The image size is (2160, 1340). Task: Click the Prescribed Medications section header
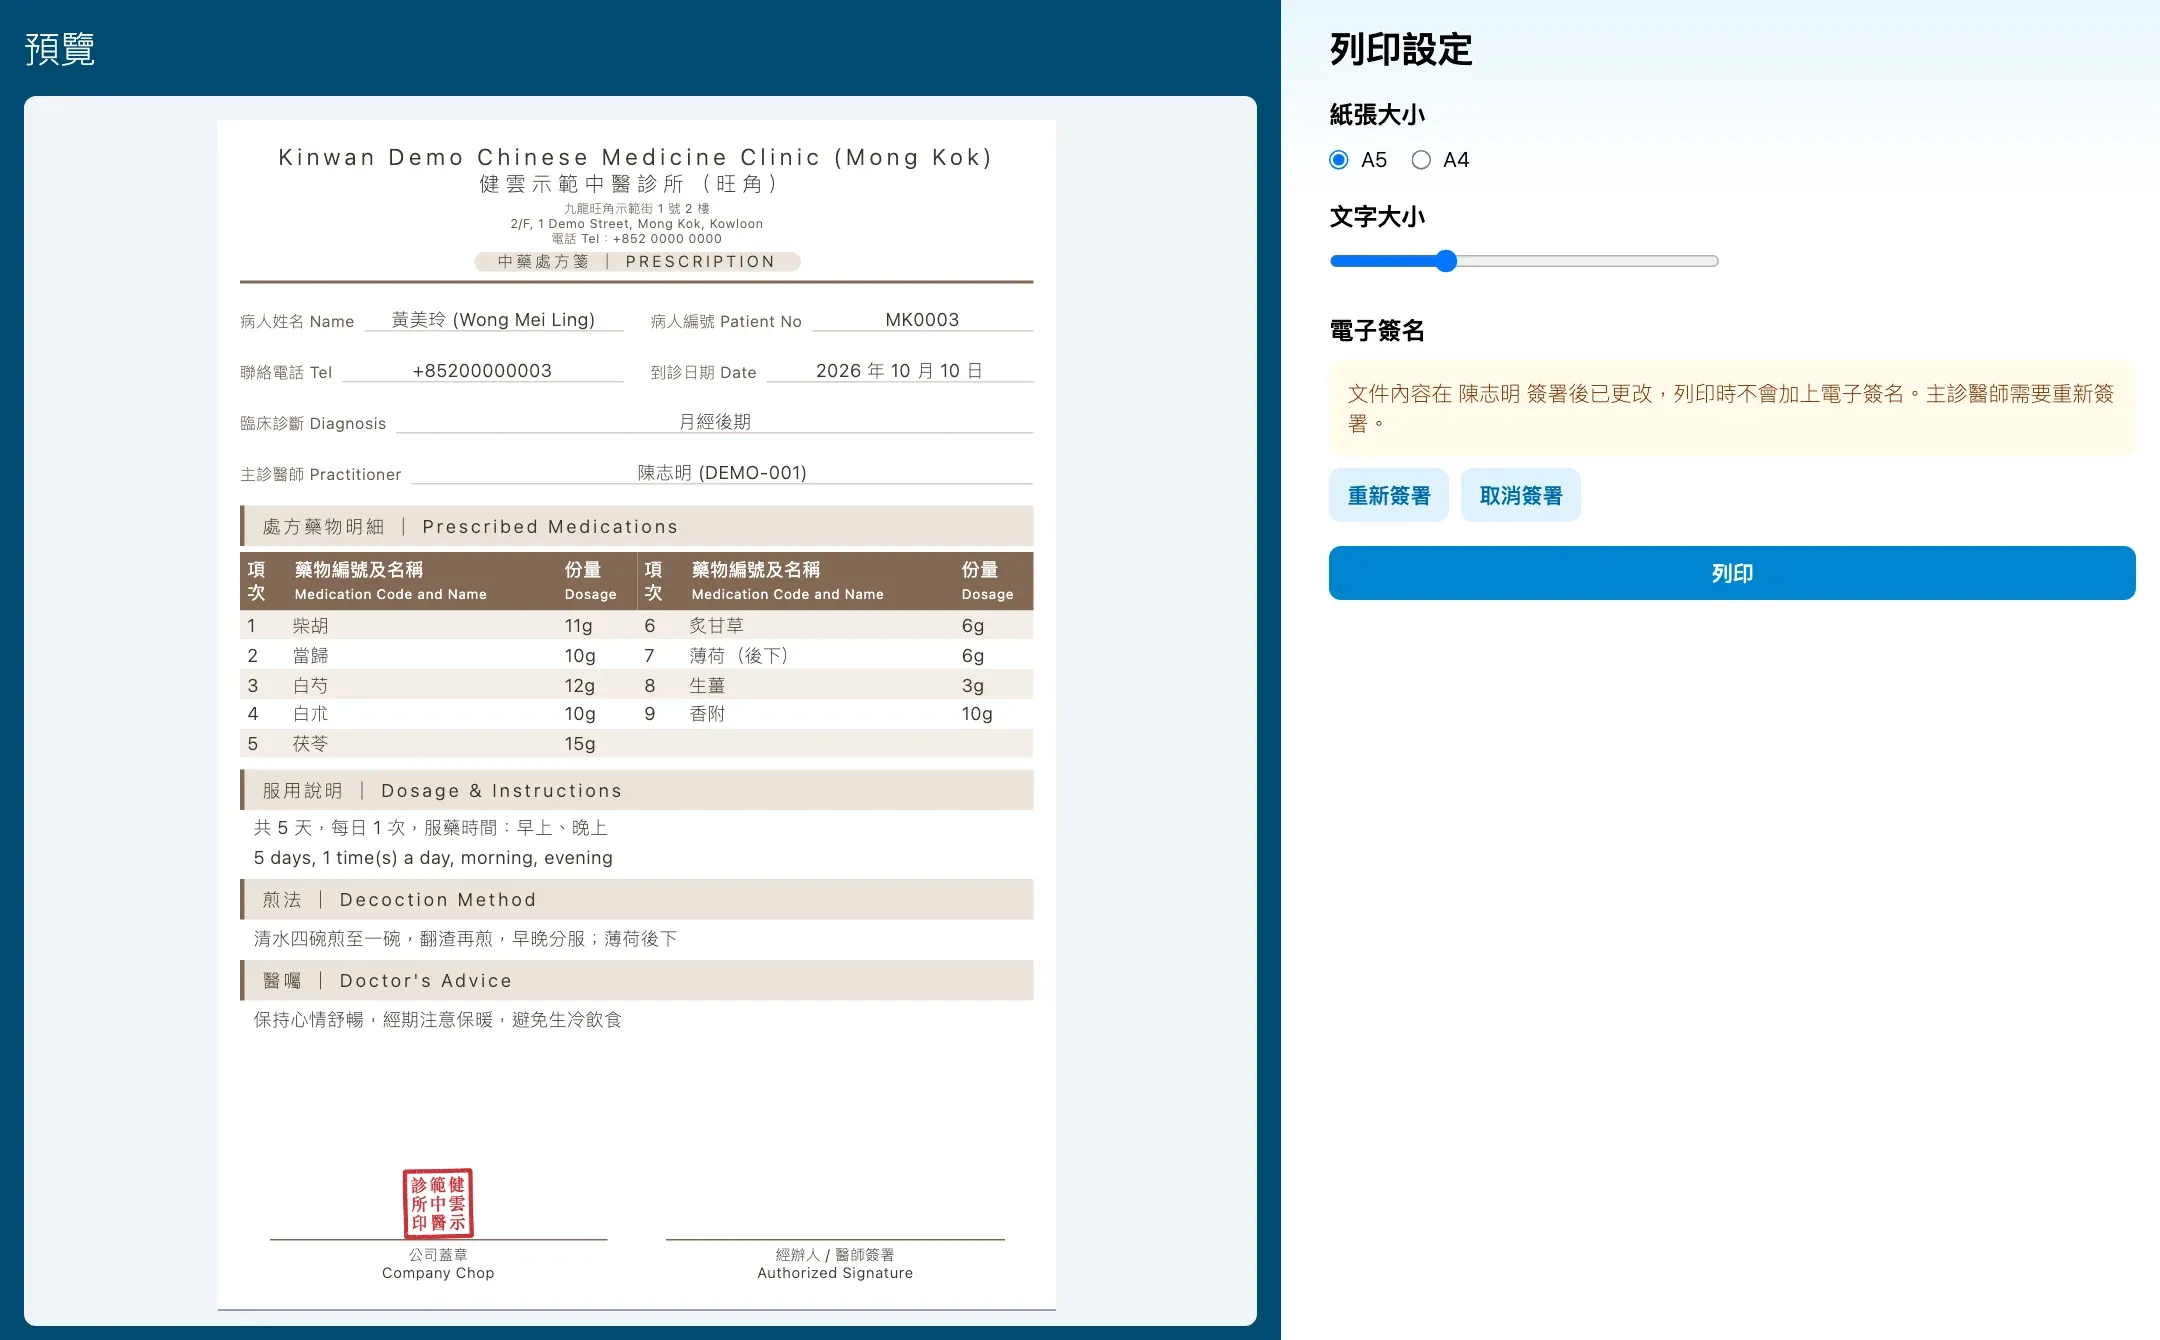pos(637,526)
